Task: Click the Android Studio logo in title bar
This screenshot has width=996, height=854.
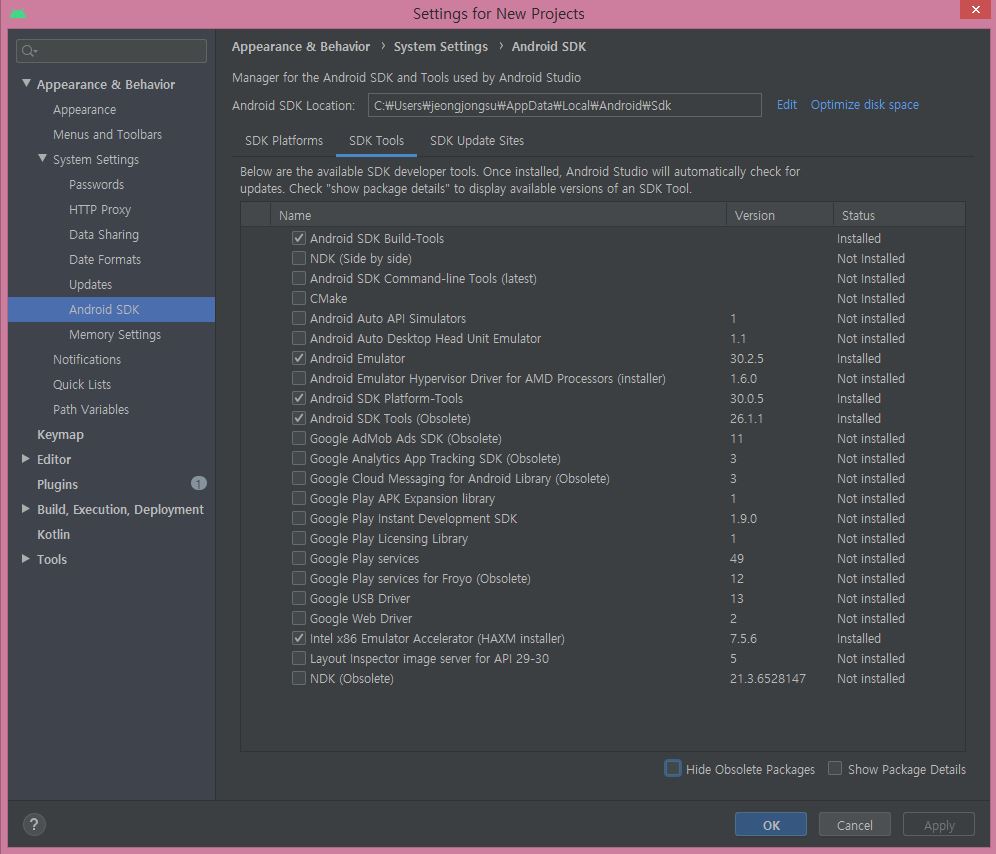Action: tap(18, 13)
